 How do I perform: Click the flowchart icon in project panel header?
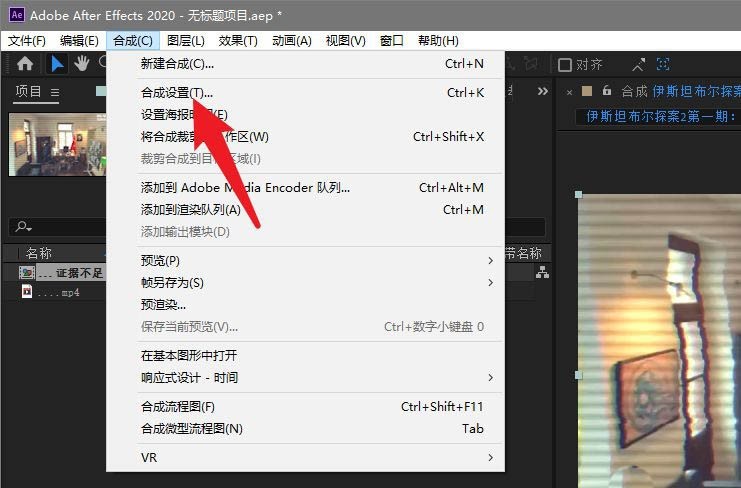pyautogui.click(x=542, y=272)
